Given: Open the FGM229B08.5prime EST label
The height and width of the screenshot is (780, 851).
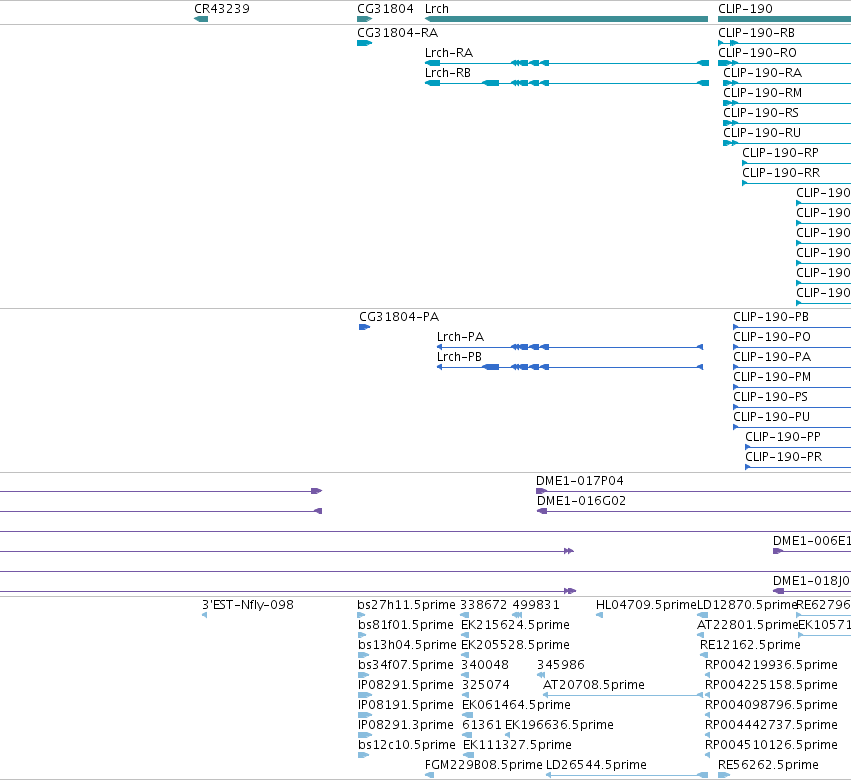Looking at the screenshot, I should click(x=484, y=765).
